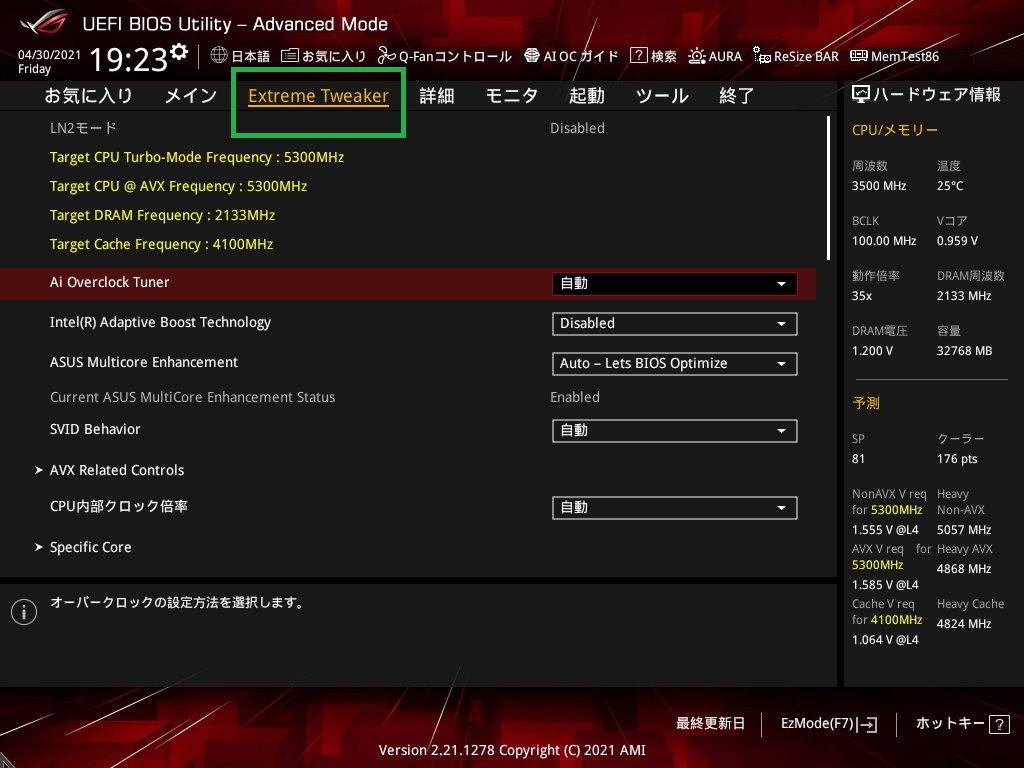1024x768 pixels.
Task: Click the SP value 81
Action: point(858,458)
